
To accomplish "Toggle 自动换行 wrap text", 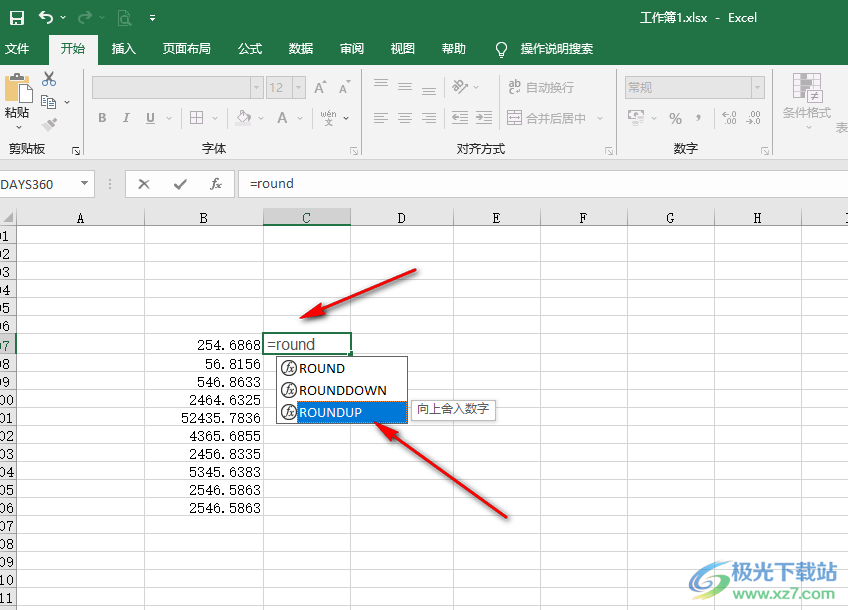I will click(x=541, y=87).
